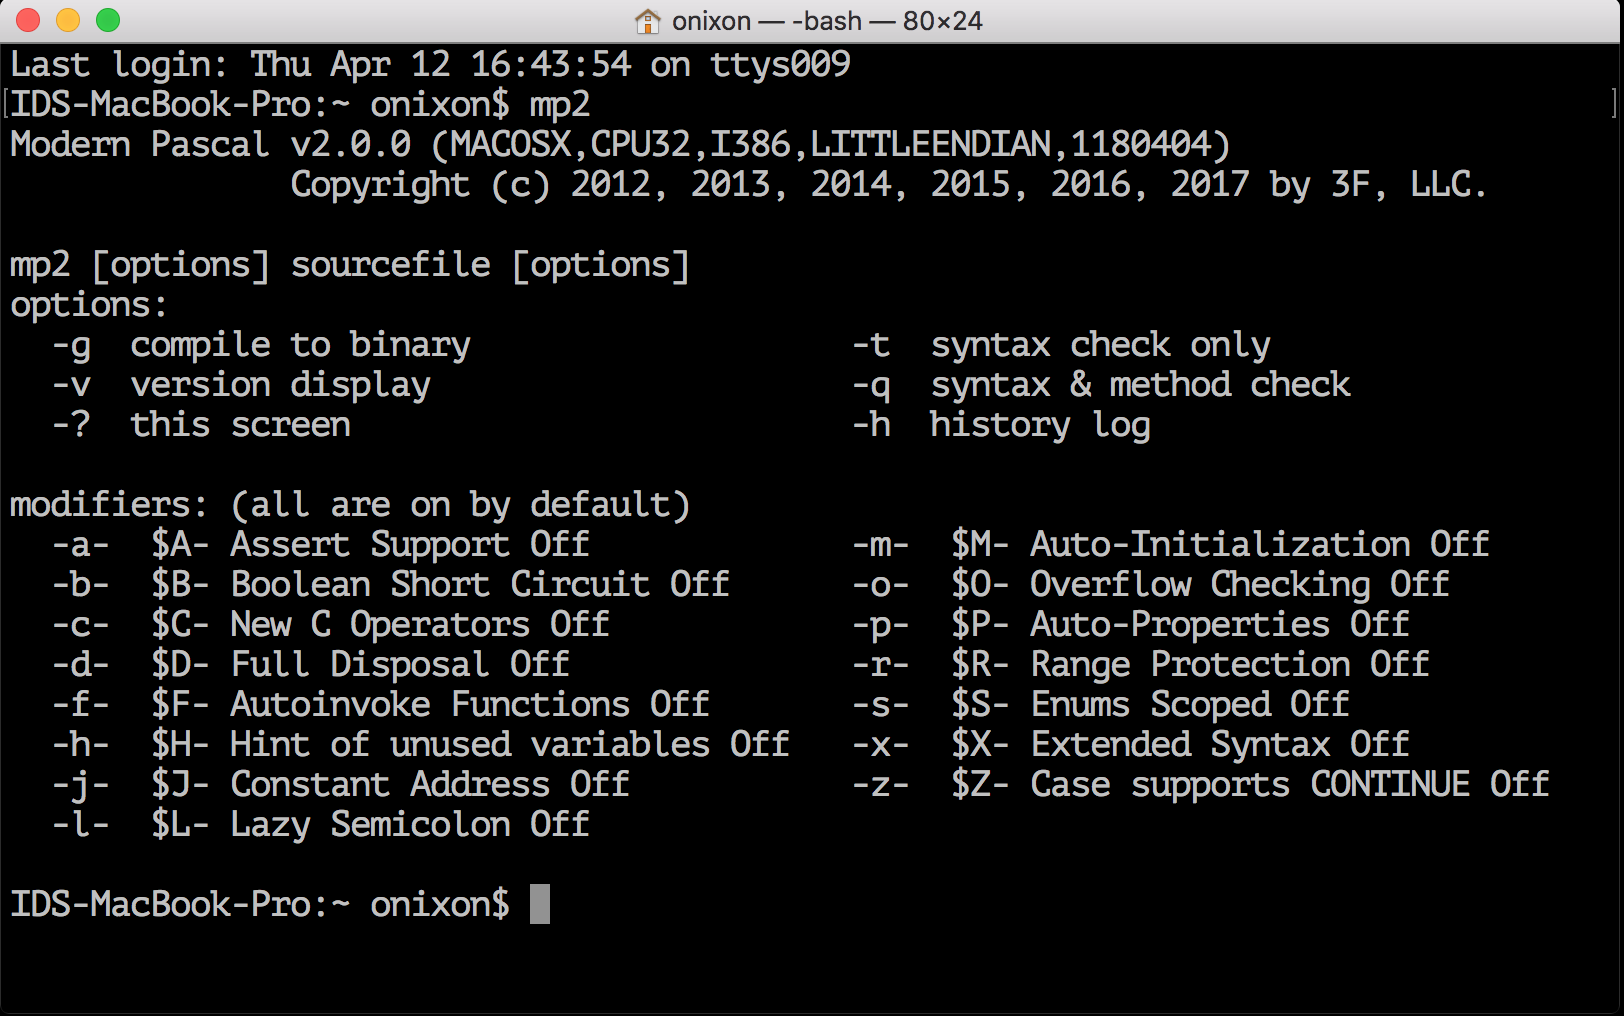
Task: Click the green zoom window button
Action: point(108,20)
